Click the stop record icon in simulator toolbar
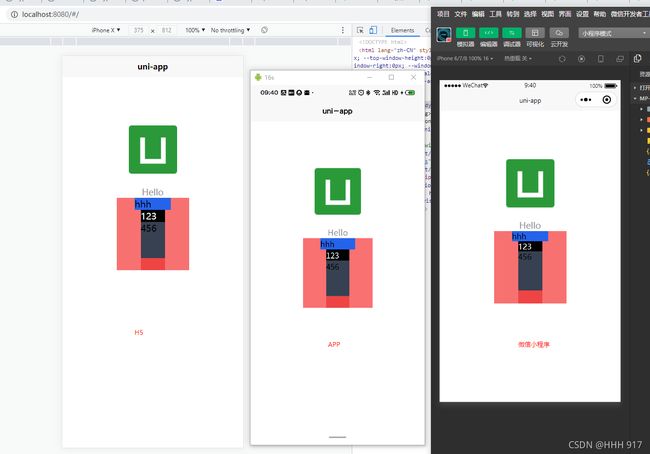The image size is (650, 454). [582, 59]
